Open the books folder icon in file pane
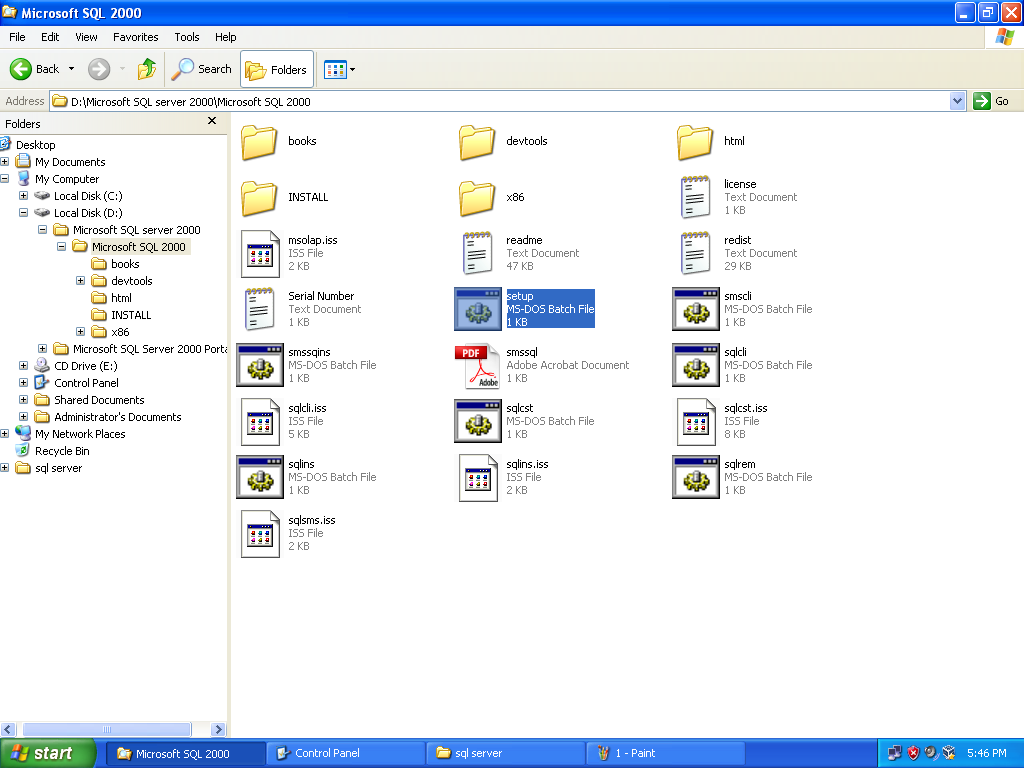Image resolution: width=1024 pixels, height=768 pixels. [x=259, y=142]
